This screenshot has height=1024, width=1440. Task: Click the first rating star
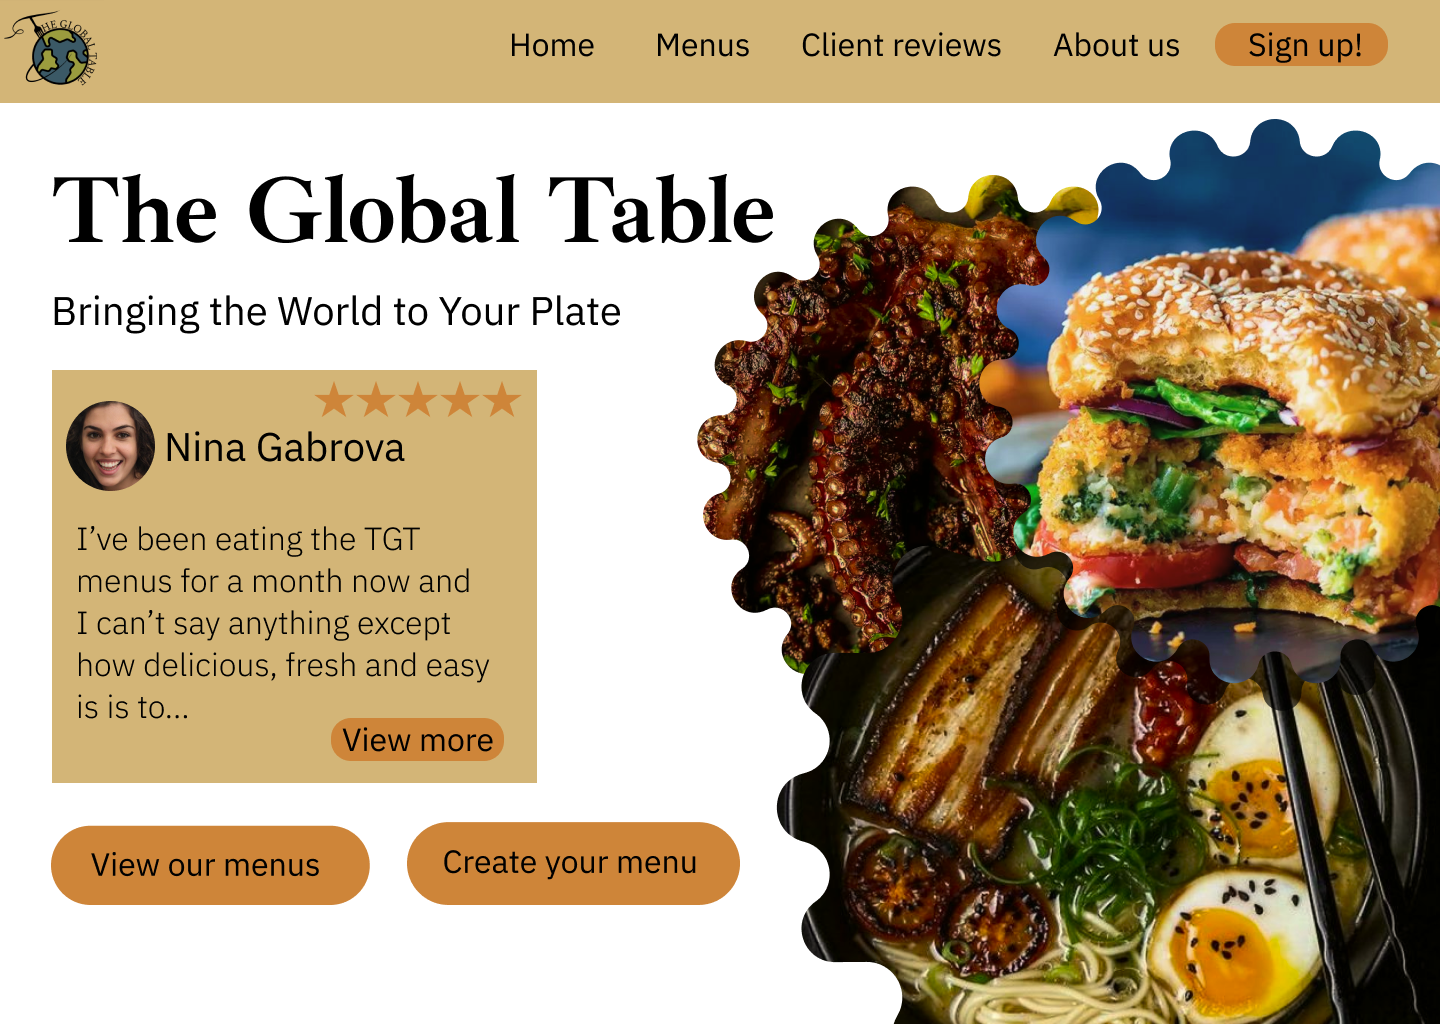click(334, 400)
